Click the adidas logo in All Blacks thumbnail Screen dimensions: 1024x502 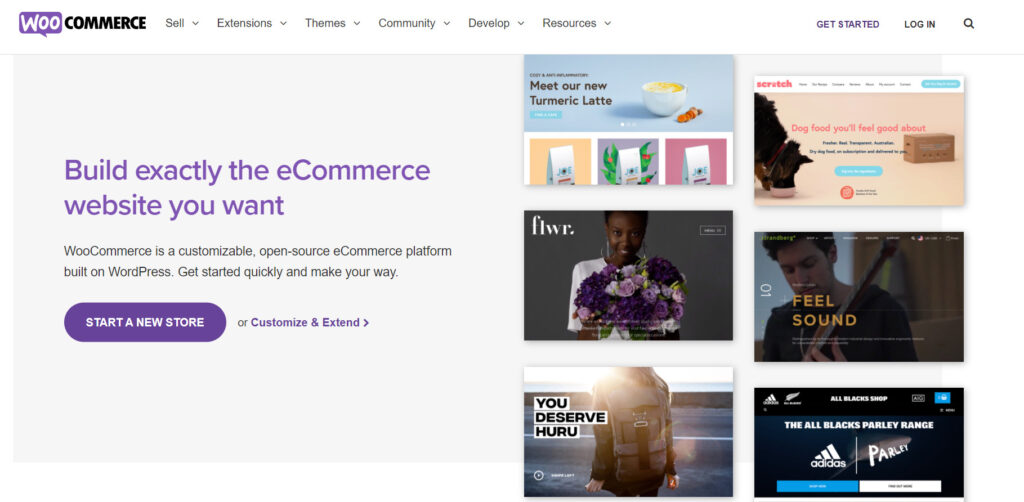(829, 456)
